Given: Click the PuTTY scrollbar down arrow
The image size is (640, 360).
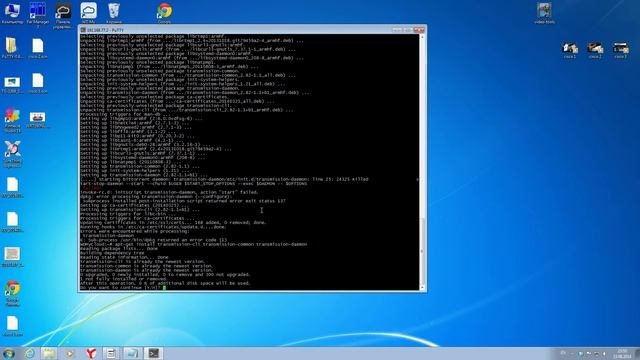Looking at the screenshot, I should [422, 287].
